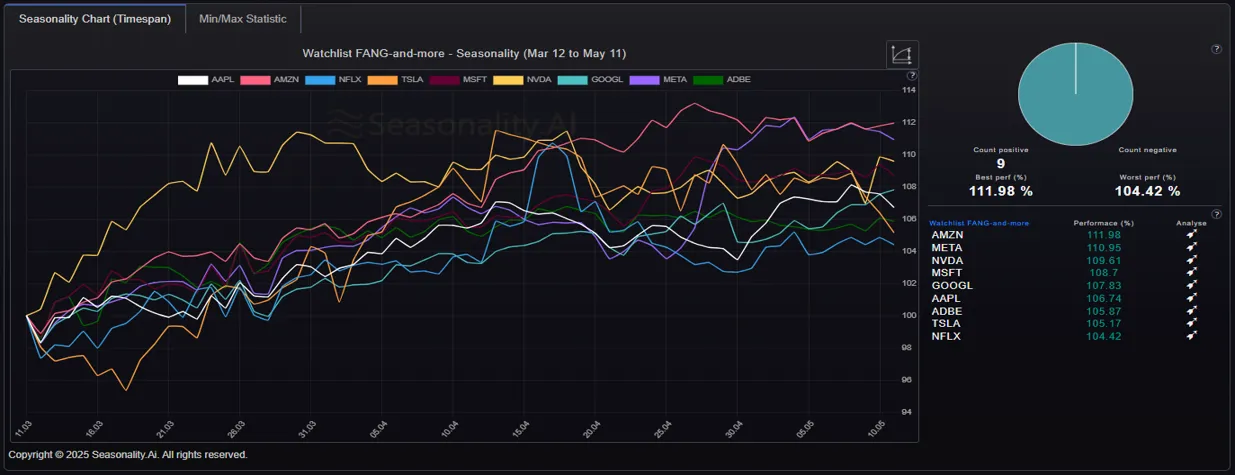
Task: Select NFLX in the watchlist table
Action: [945, 336]
